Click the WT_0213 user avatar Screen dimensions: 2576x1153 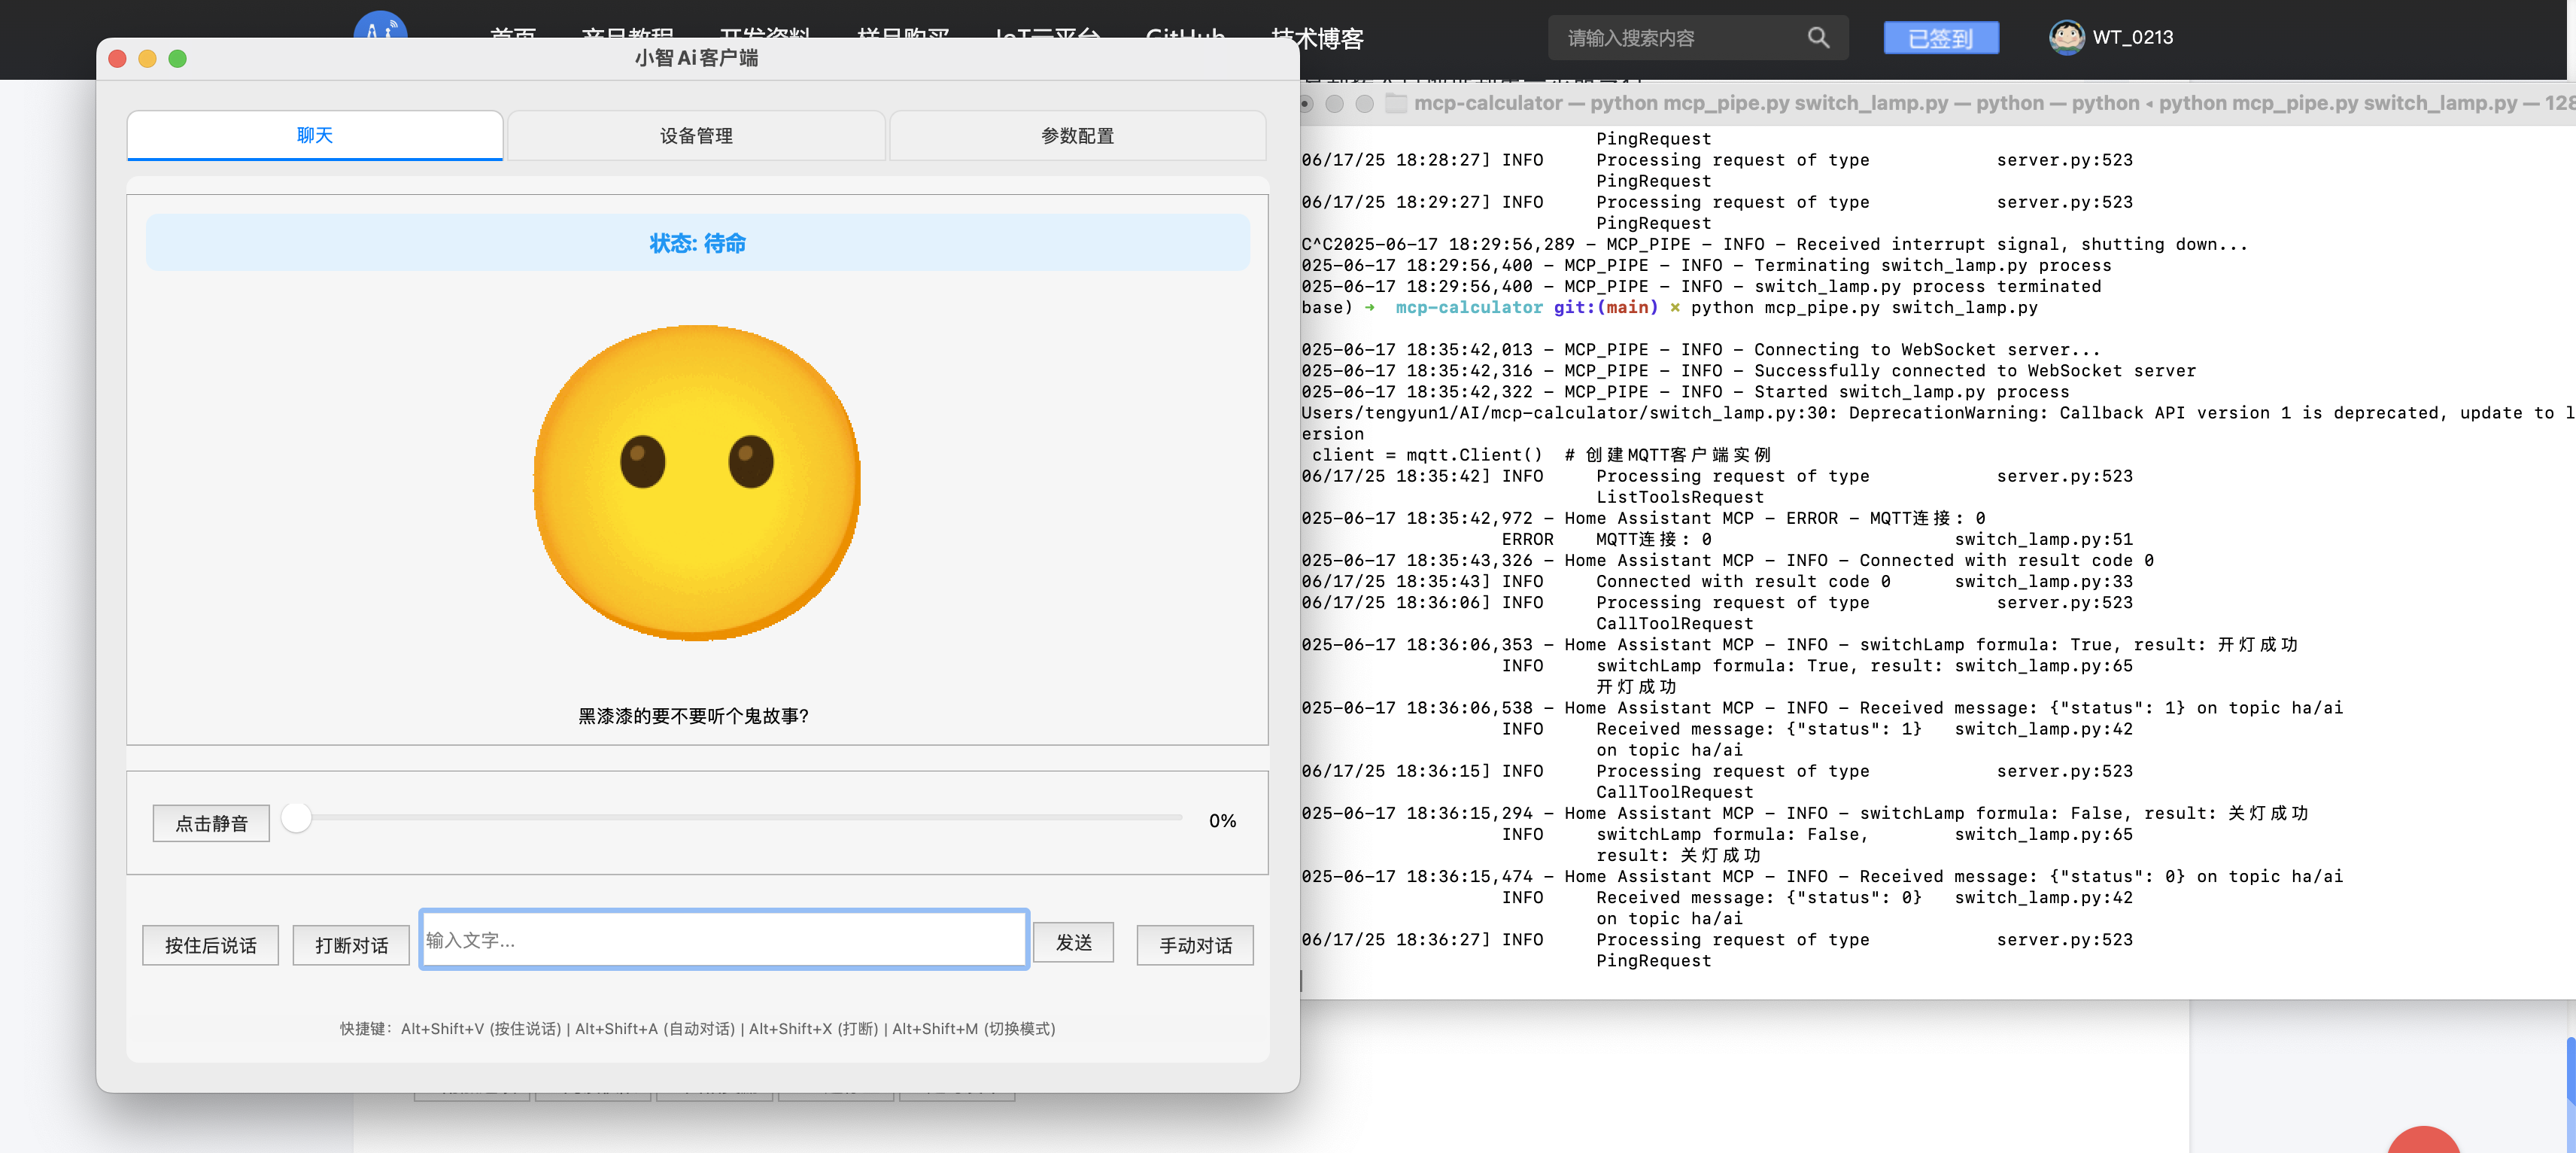[2066, 37]
